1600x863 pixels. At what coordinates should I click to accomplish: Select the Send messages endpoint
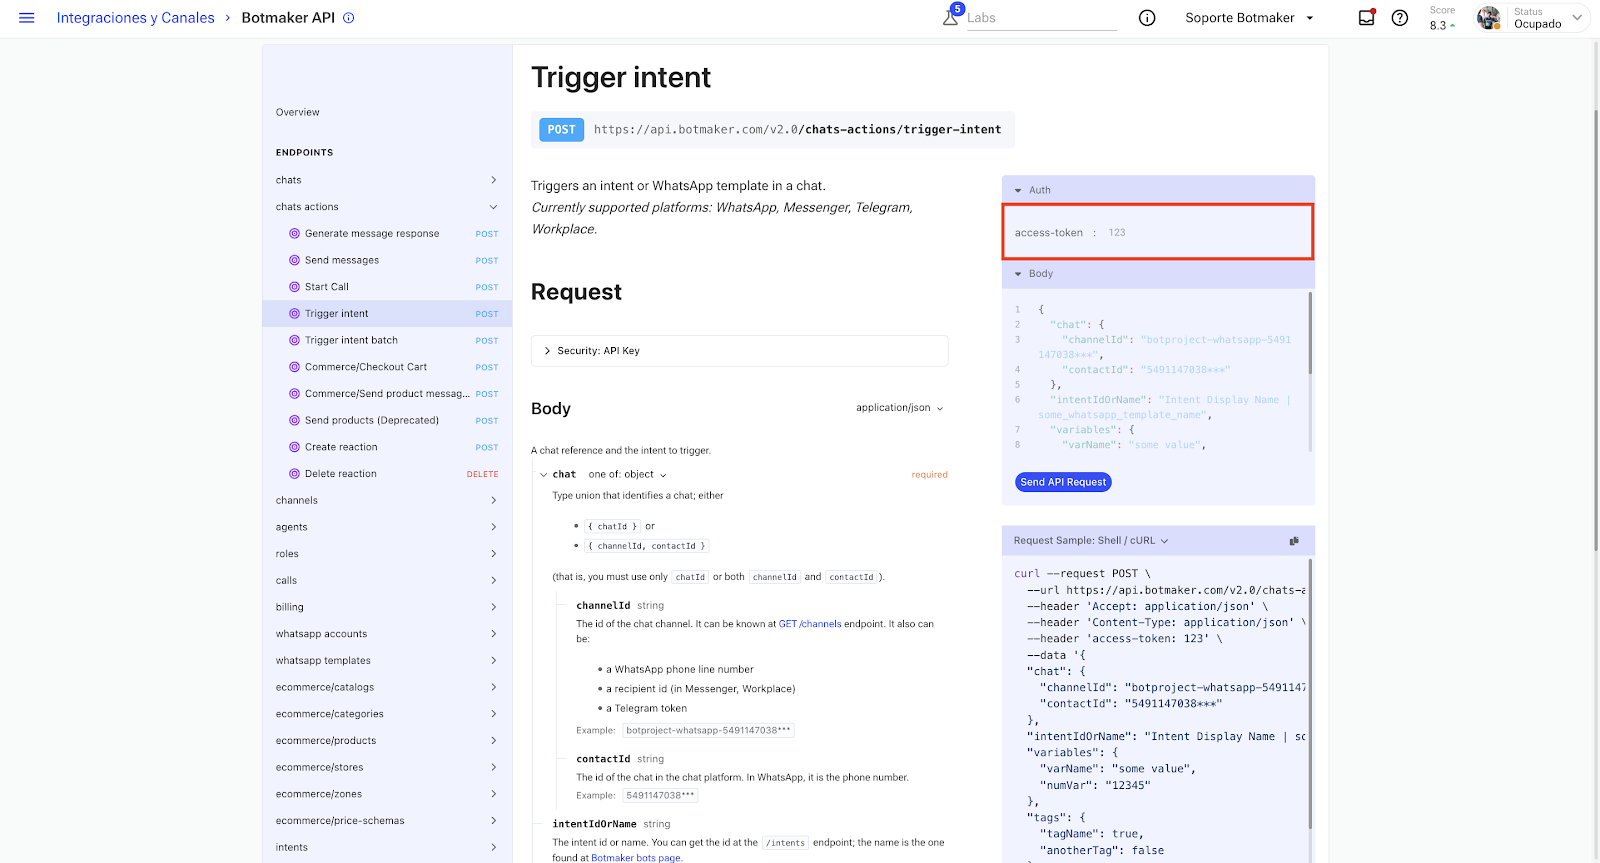387,260
